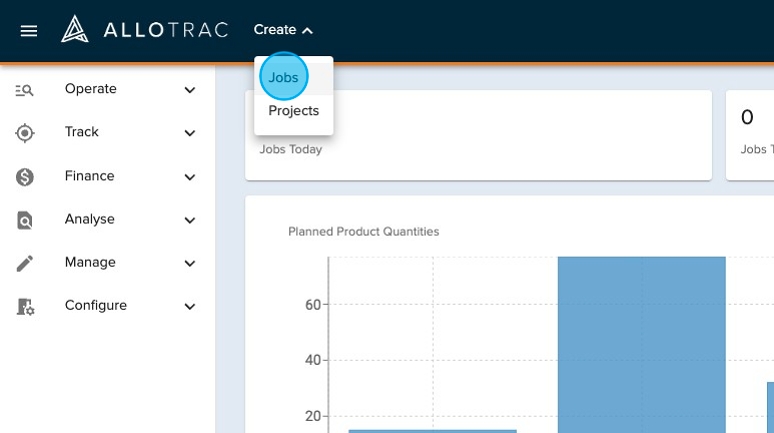Click the Track target icon
This screenshot has height=433, width=774.
coord(25,133)
